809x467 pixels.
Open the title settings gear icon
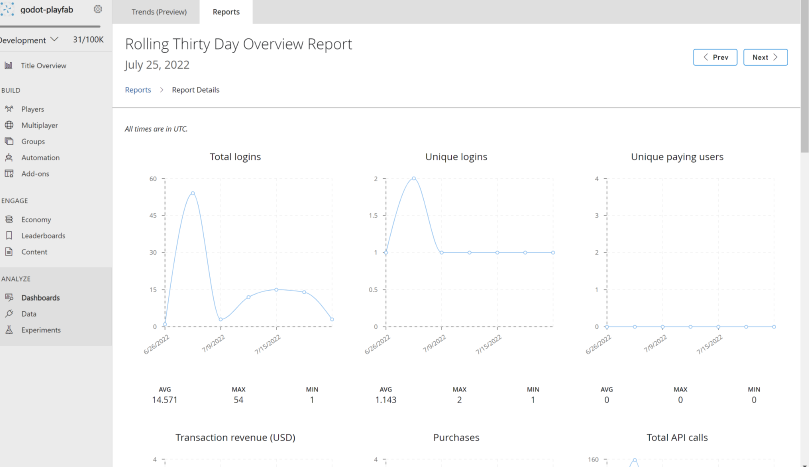[x=98, y=9]
